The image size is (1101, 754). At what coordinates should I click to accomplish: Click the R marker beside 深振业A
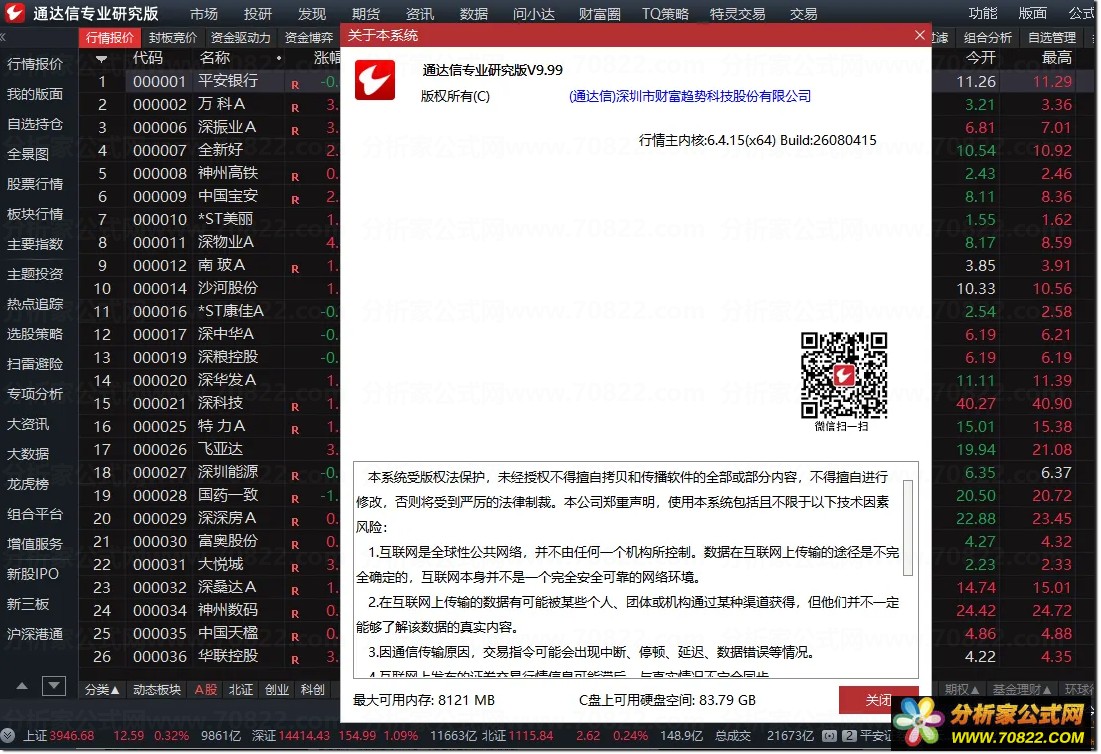pyautogui.click(x=295, y=131)
